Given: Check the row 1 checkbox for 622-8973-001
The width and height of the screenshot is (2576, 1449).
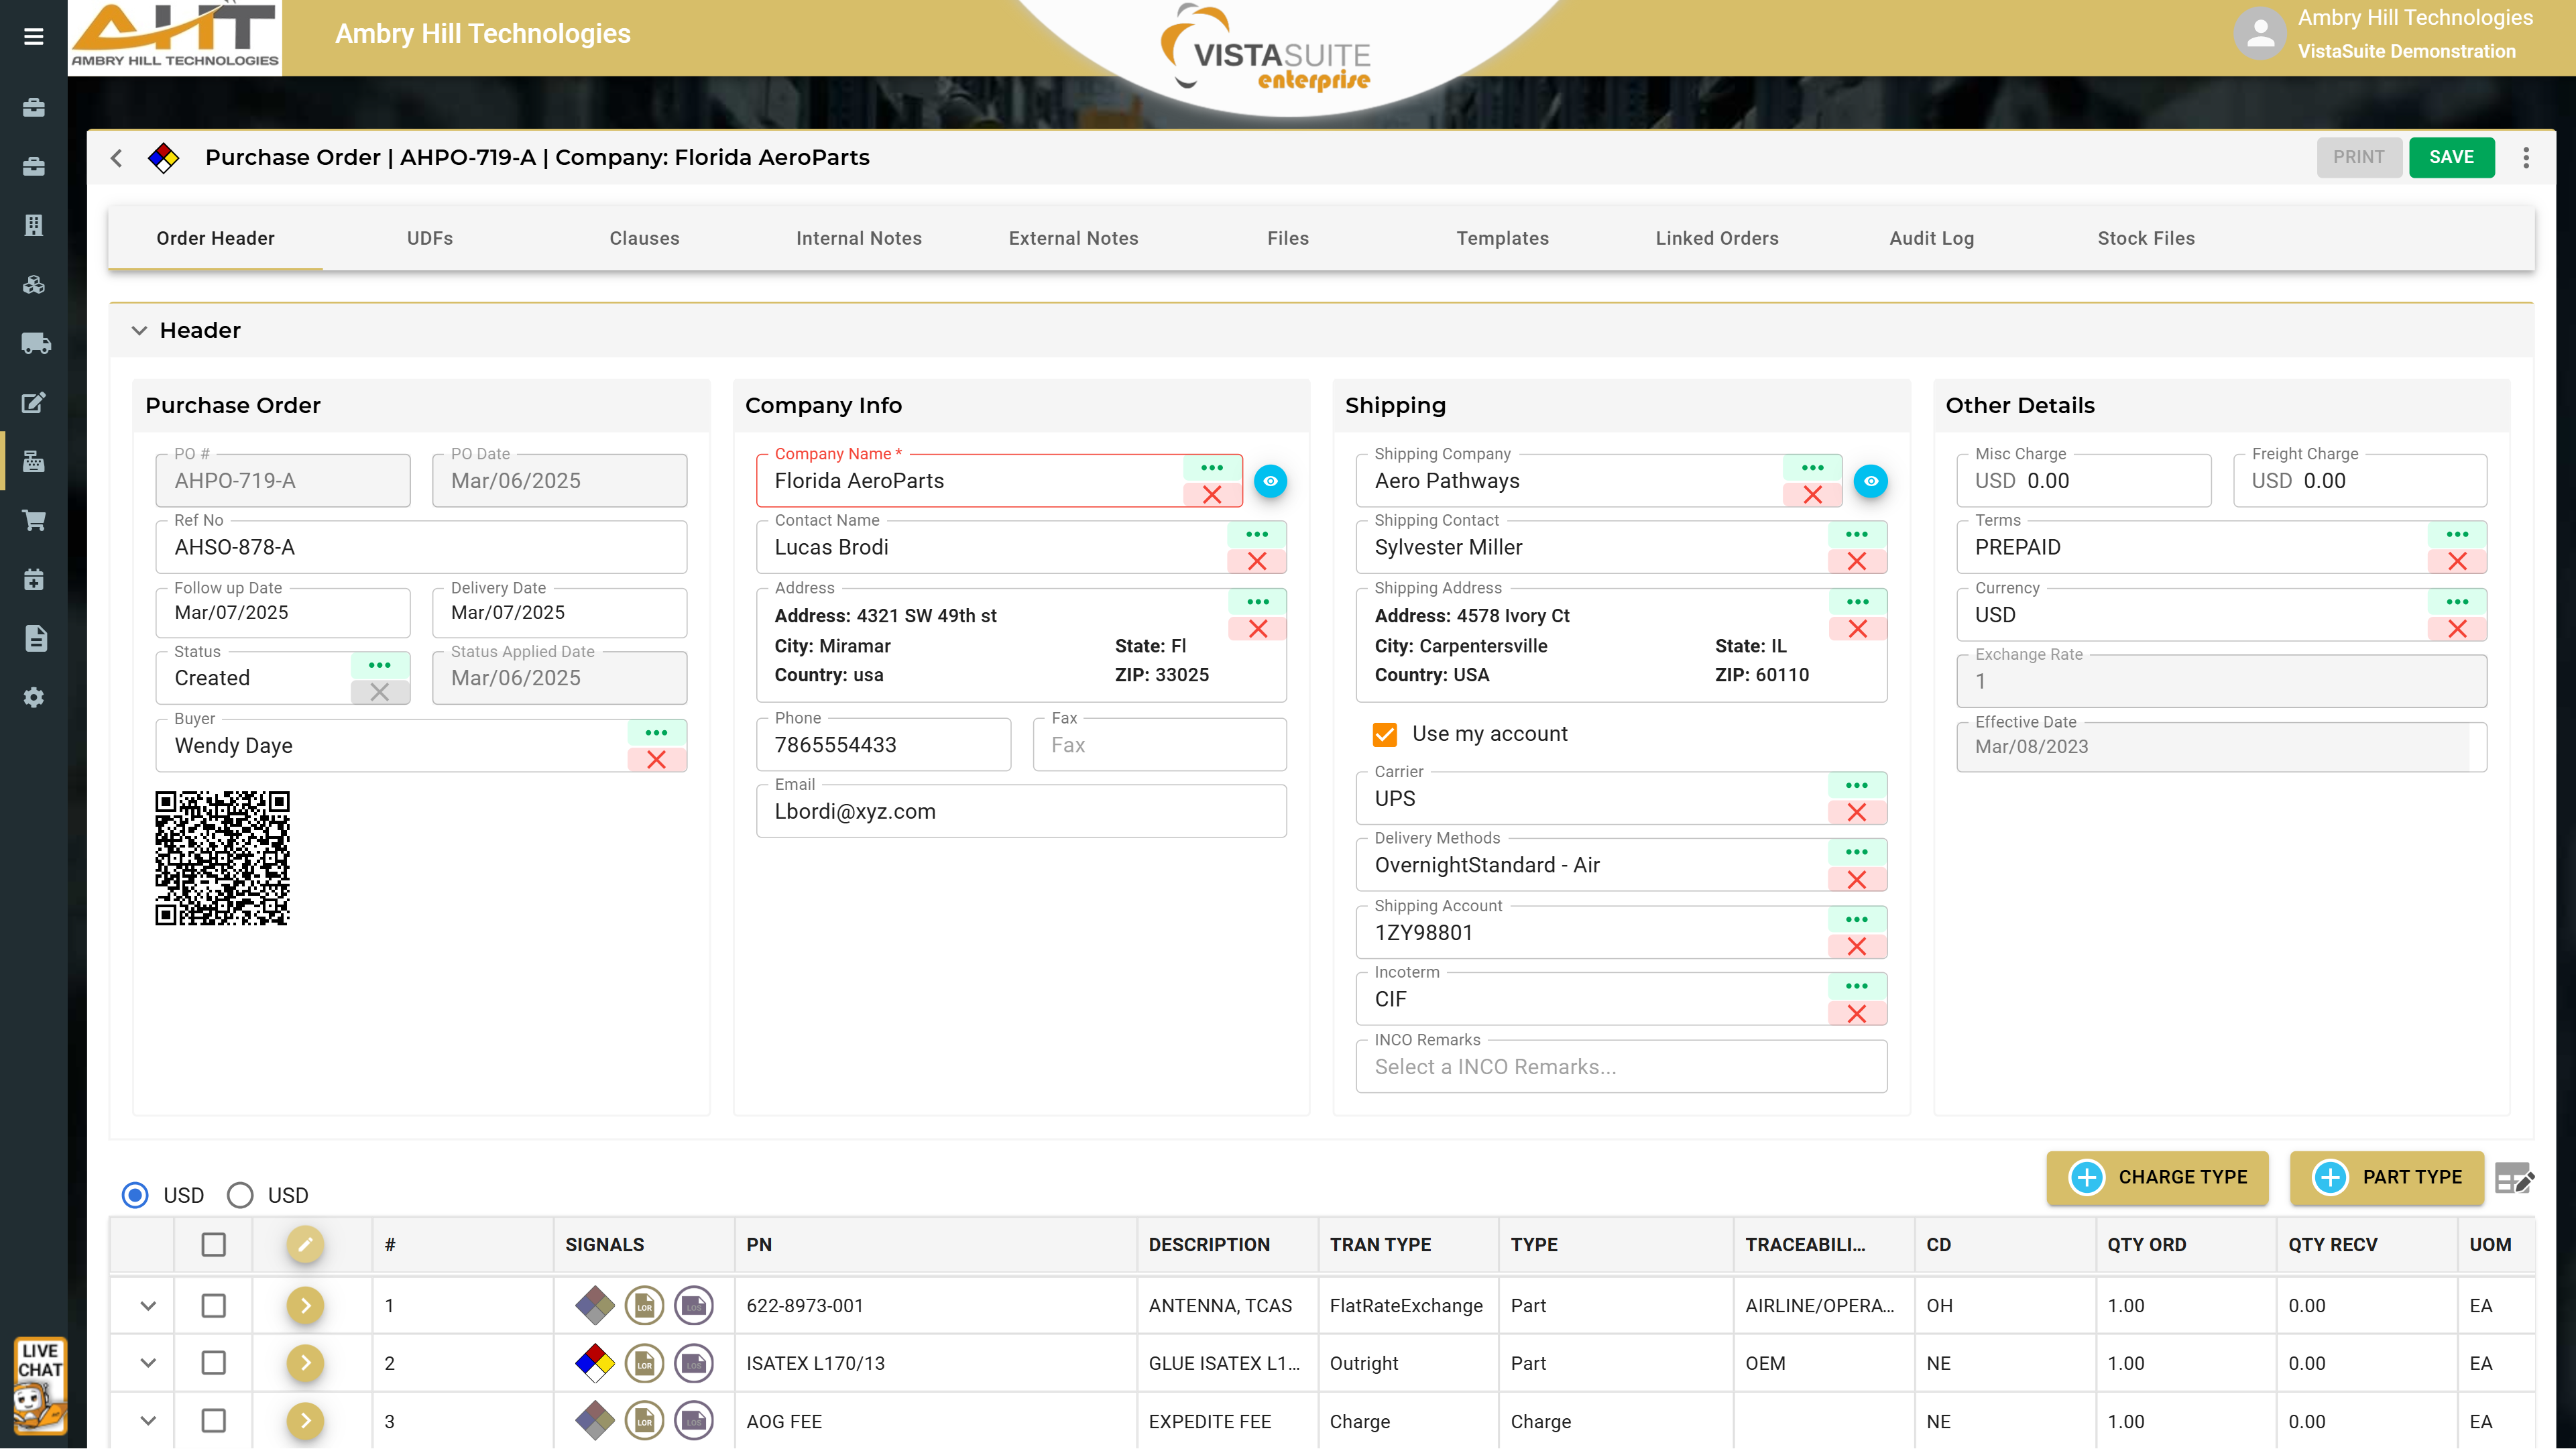Looking at the screenshot, I should point(213,1305).
